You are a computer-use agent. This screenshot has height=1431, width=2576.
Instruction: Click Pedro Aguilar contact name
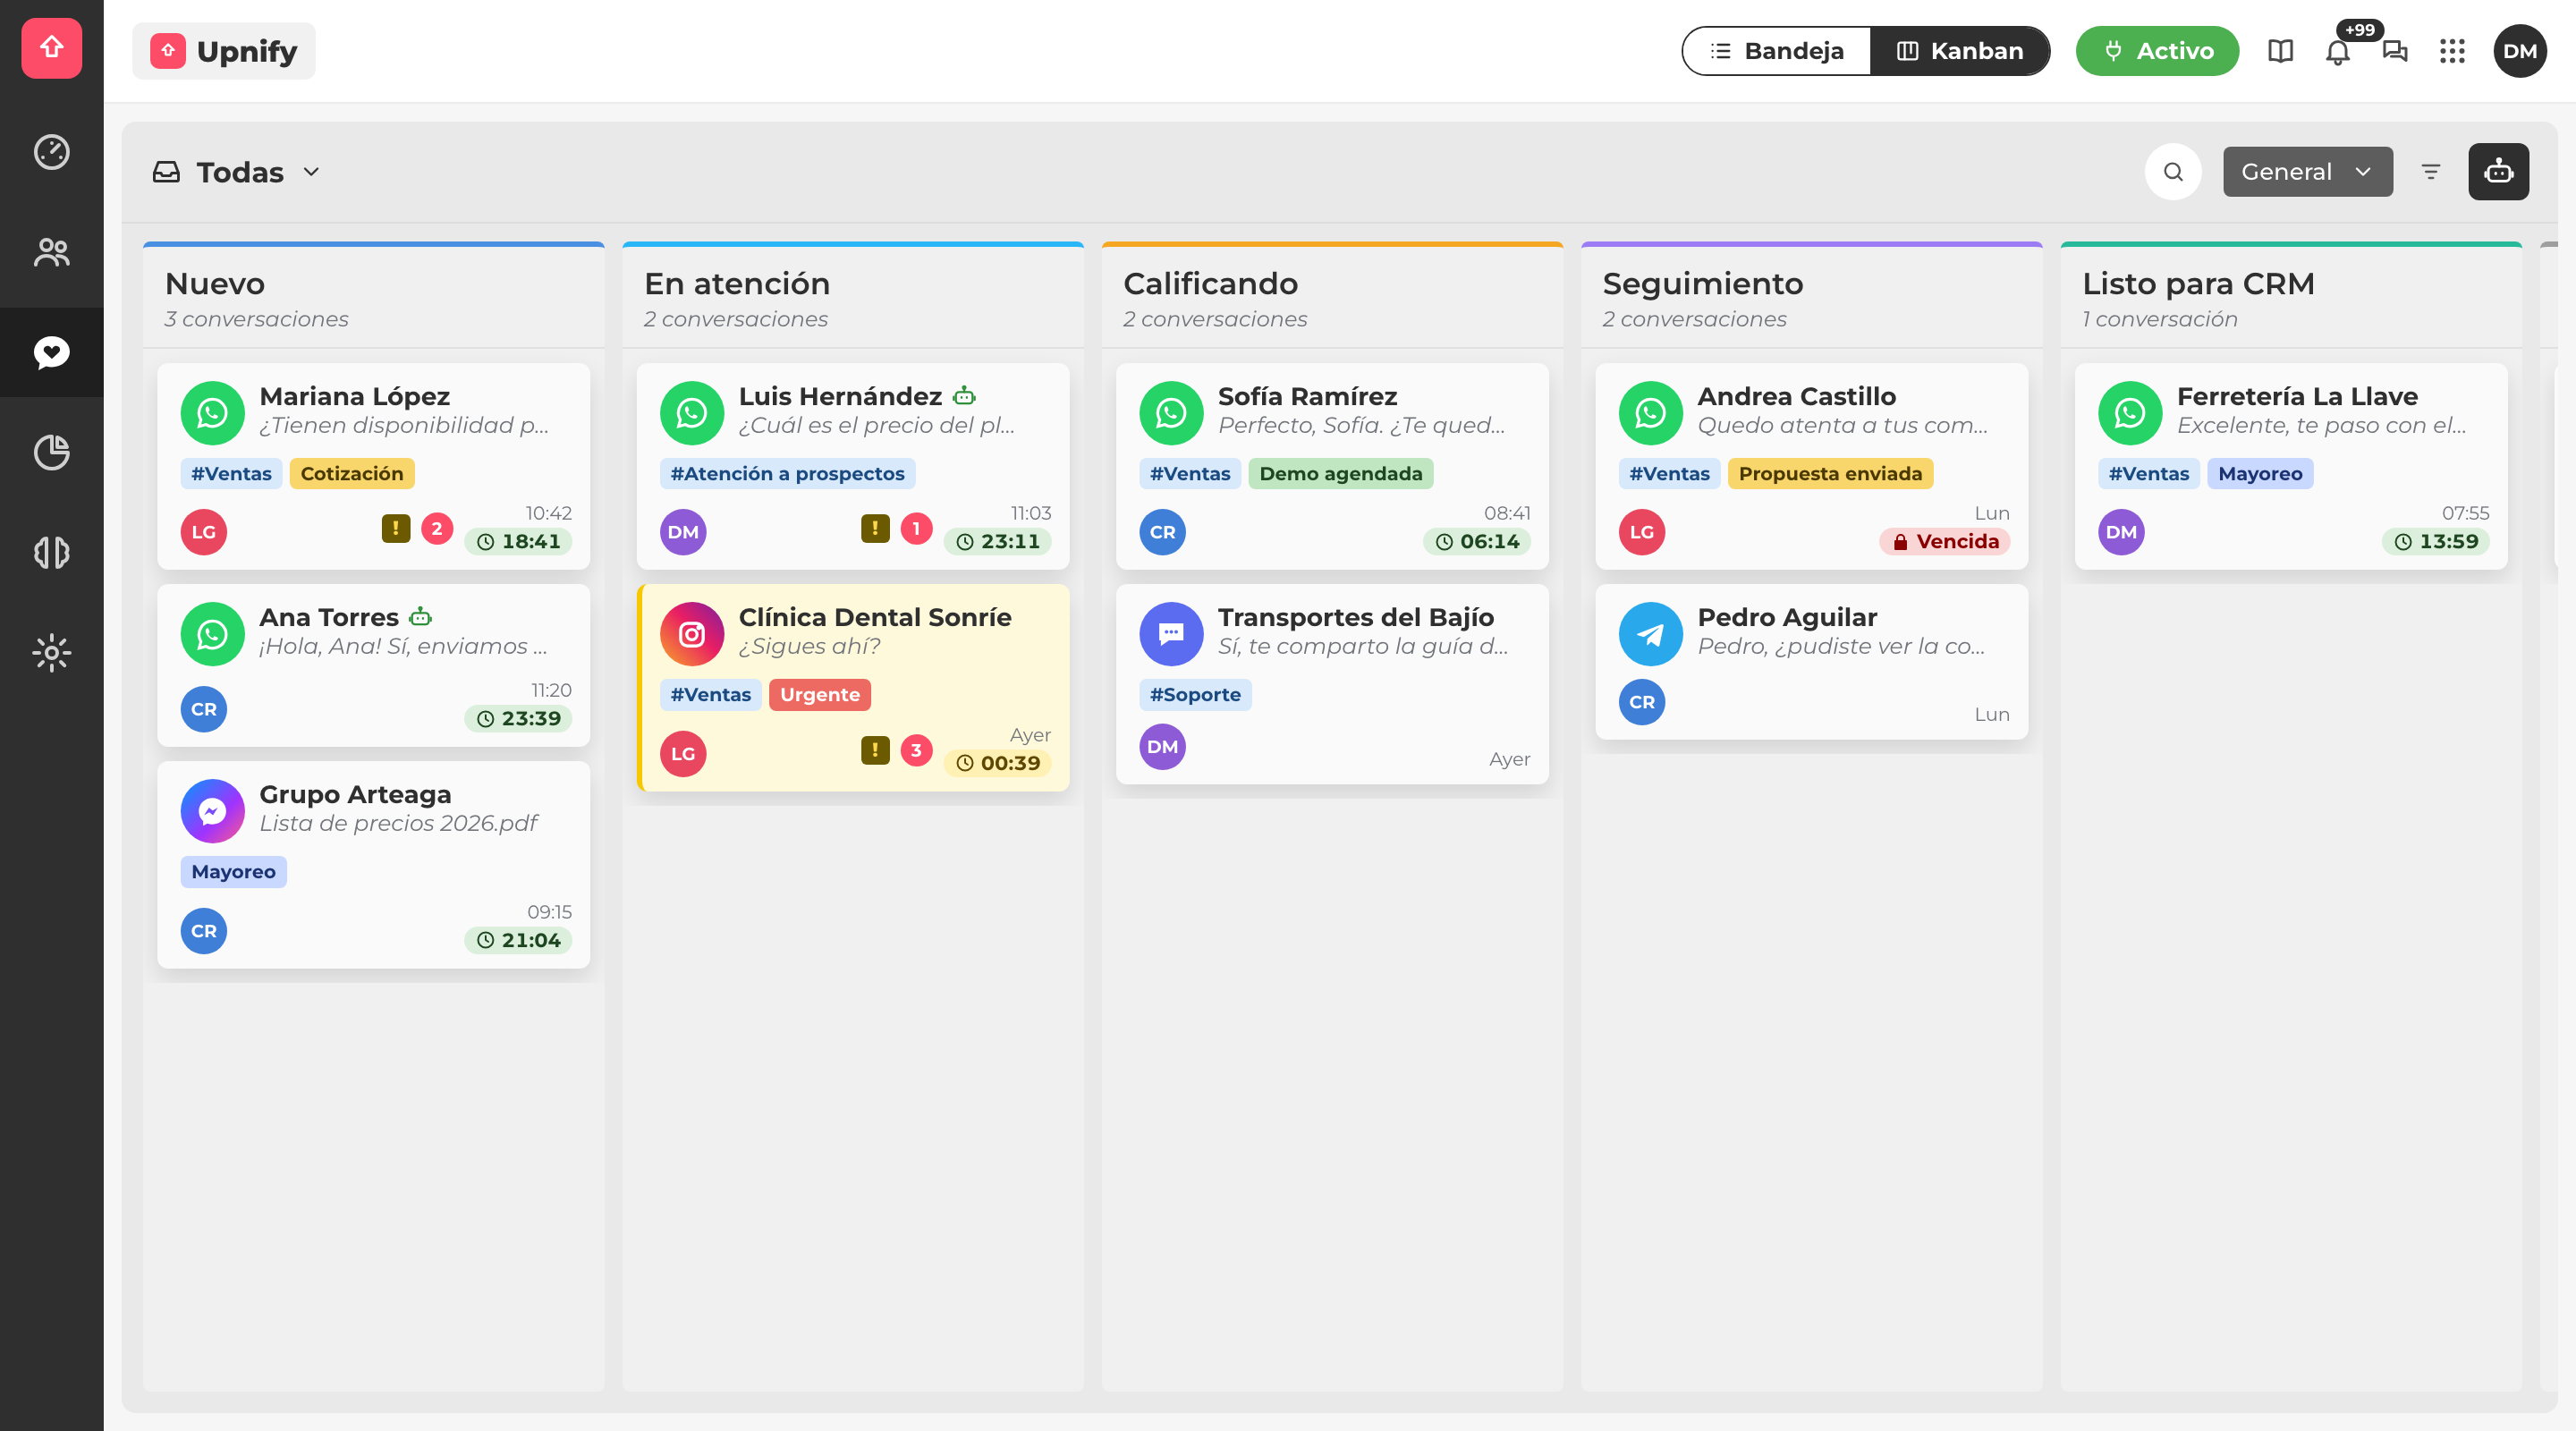click(x=1787, y=617)
